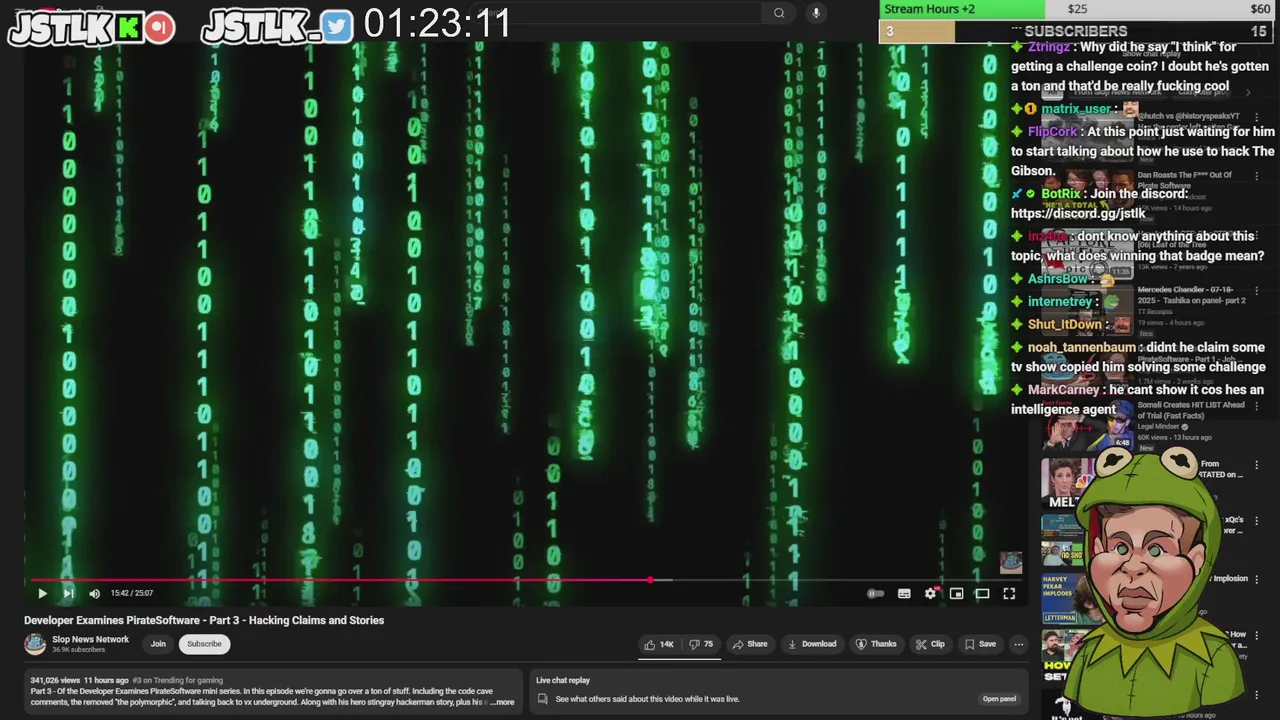The image size is (1280, 720).
Task: Skip to the next video
Action: (x=68, y=593)
